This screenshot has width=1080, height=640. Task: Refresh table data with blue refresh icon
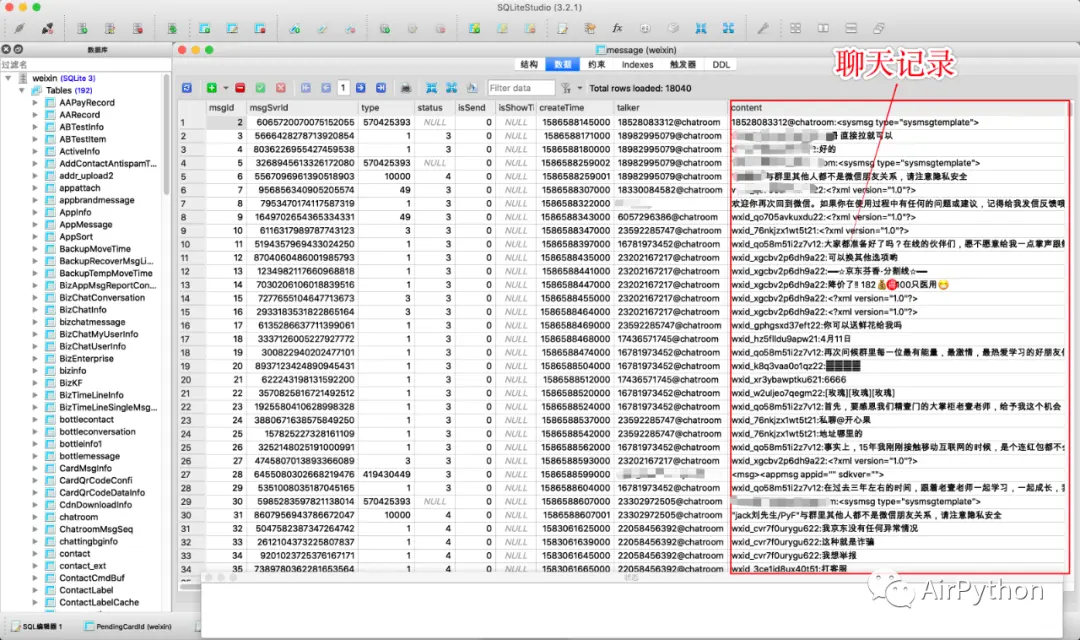tap(187, 88)
